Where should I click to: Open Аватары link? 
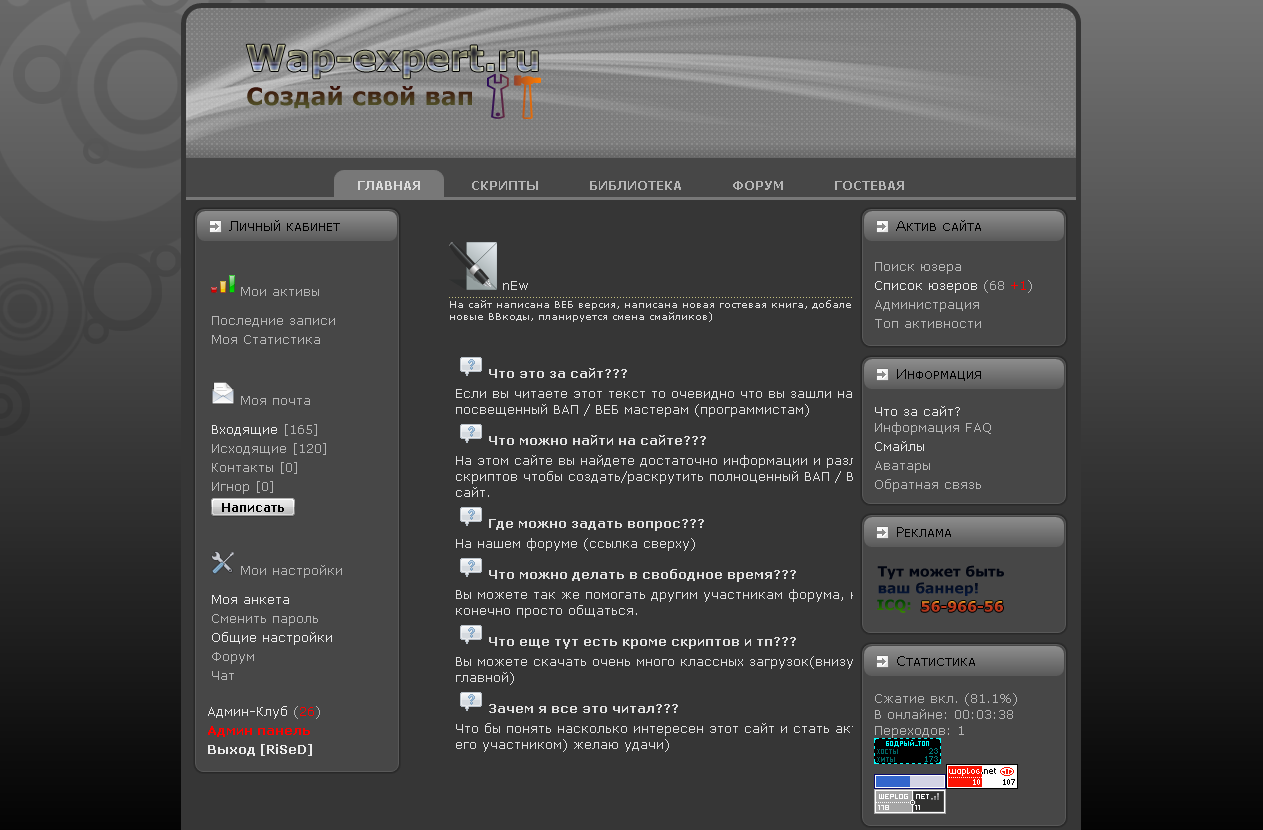pos(902,466)
